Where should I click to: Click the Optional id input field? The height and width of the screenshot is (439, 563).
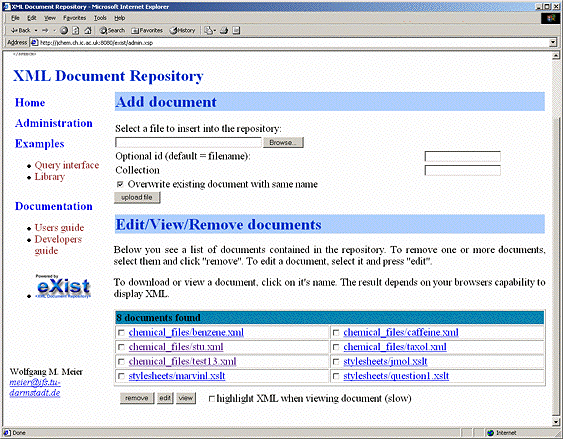coord(462,157)
